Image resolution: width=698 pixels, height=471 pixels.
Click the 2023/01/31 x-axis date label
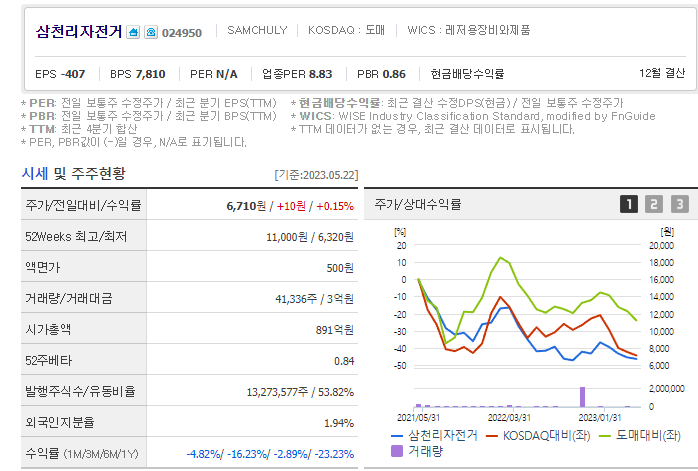pyautogui.click(x=600, y=418)
